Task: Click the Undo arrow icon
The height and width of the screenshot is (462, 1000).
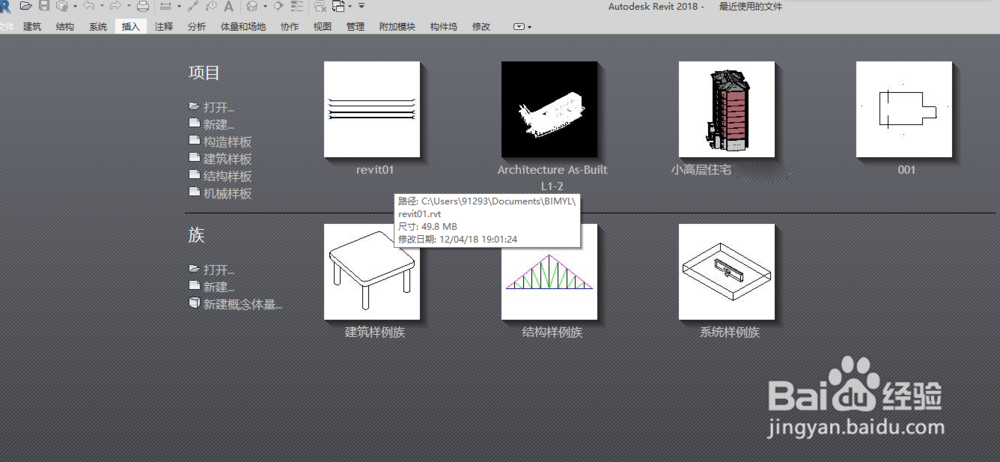Action: click(x=88, y=6)
